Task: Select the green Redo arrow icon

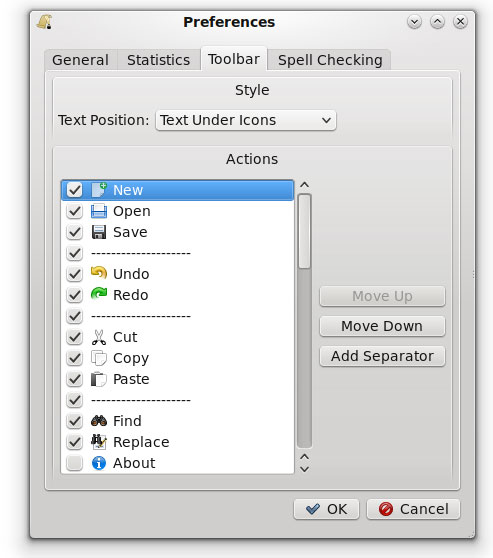Action: [99, 294]
